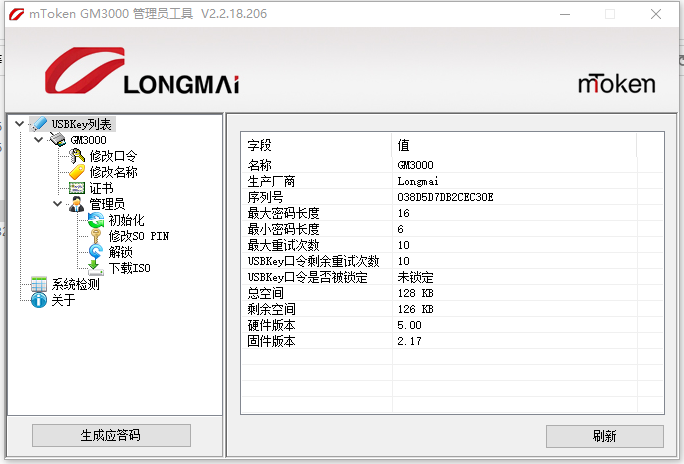Image resolution: width=684 pixels, height=464 pixels.
Task: Click the 下载ISO green download icon
Action: click(x=96, y=268)
